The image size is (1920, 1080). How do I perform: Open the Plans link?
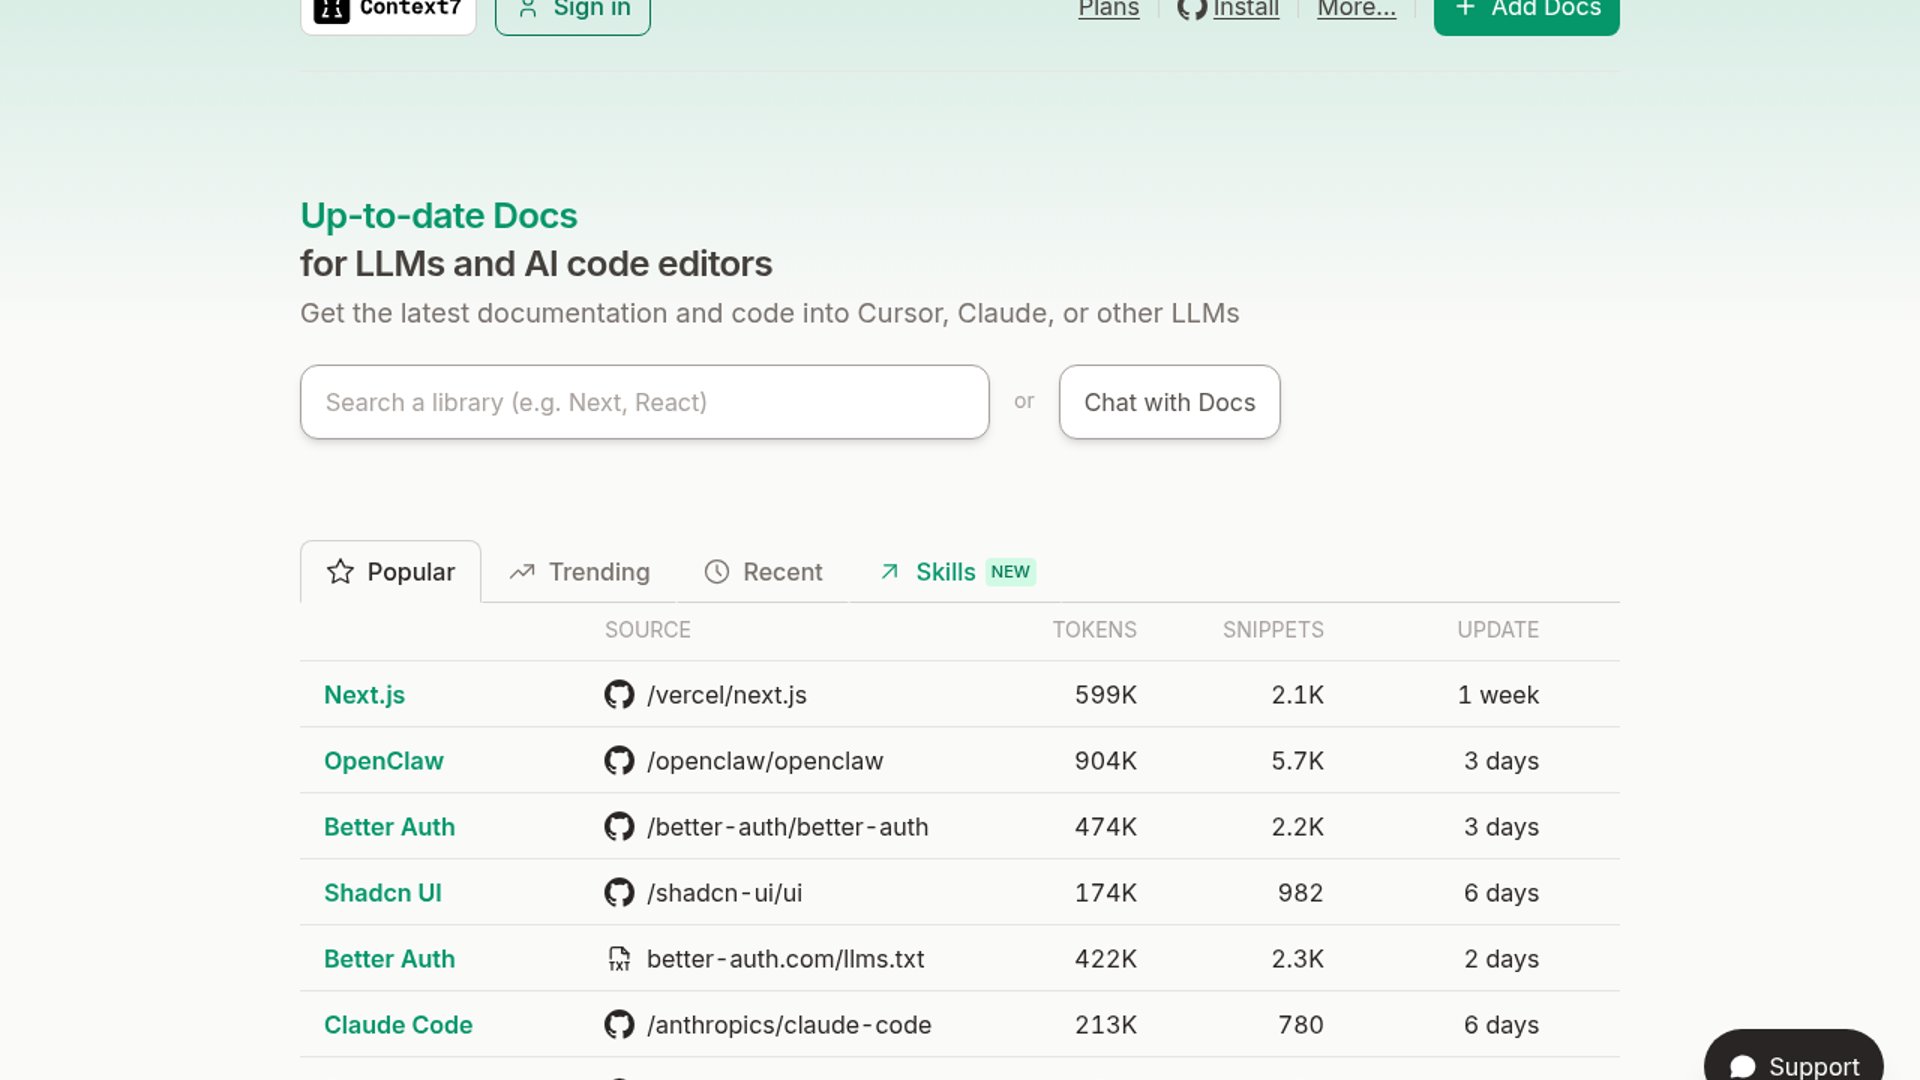point(1108,9)
